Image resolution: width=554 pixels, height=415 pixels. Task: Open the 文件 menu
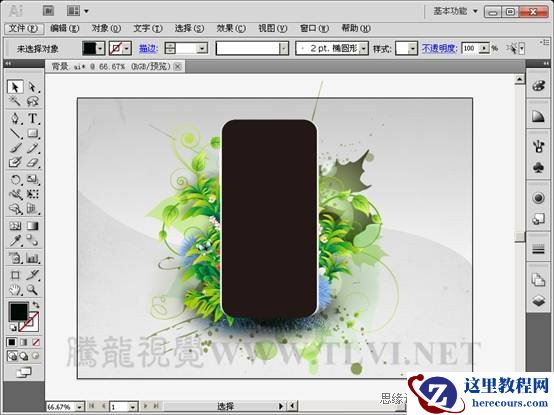(24, 28)
